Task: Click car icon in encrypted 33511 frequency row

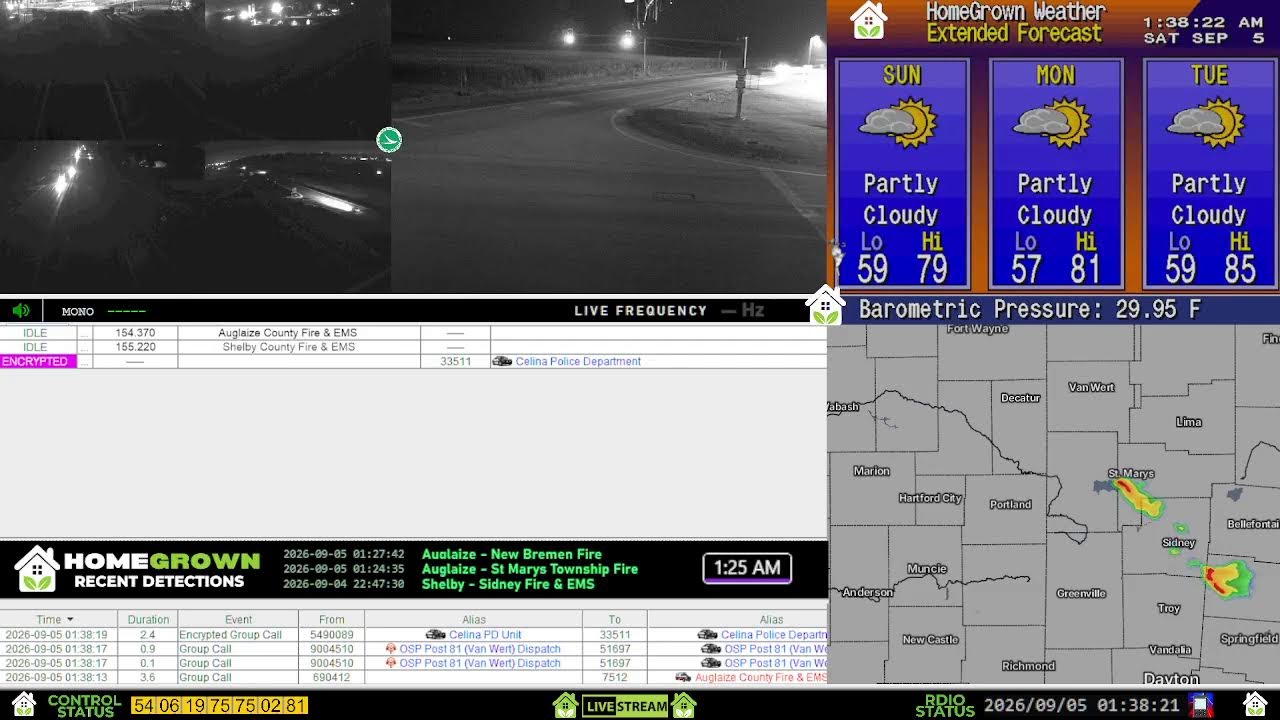Action: pyautogui.click(x=502, y=361)
